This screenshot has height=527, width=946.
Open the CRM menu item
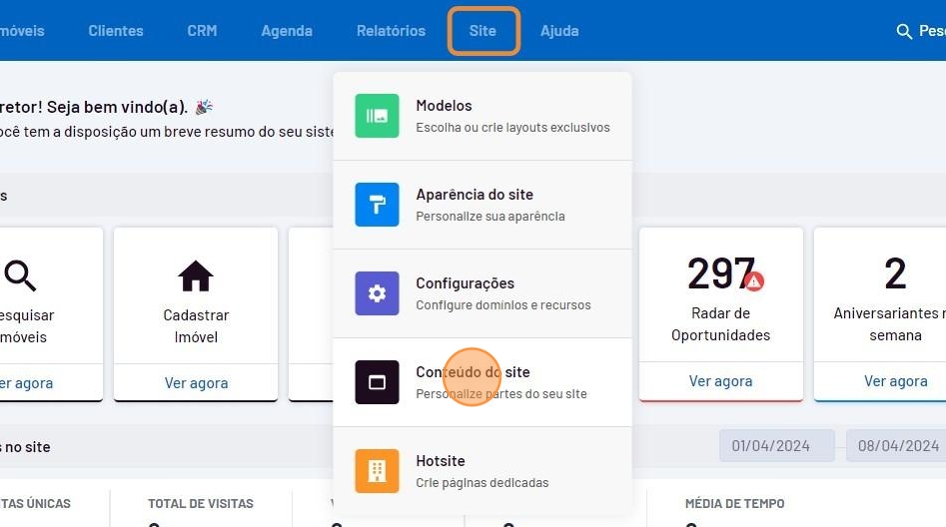pyautogui.click(x=202, y=31)
